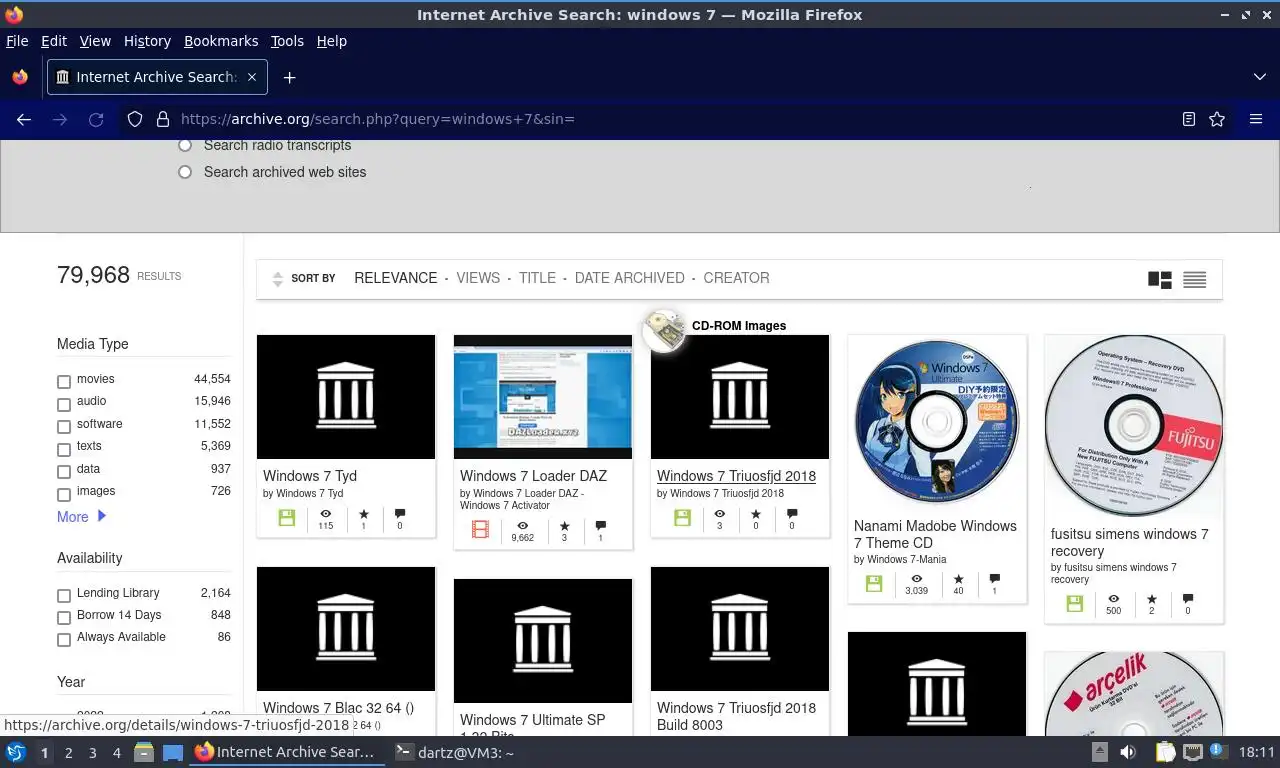1280x768 pixels.
Task: Click favorites star on Nanami Madobe card
Action: click(x=958, y=579)
